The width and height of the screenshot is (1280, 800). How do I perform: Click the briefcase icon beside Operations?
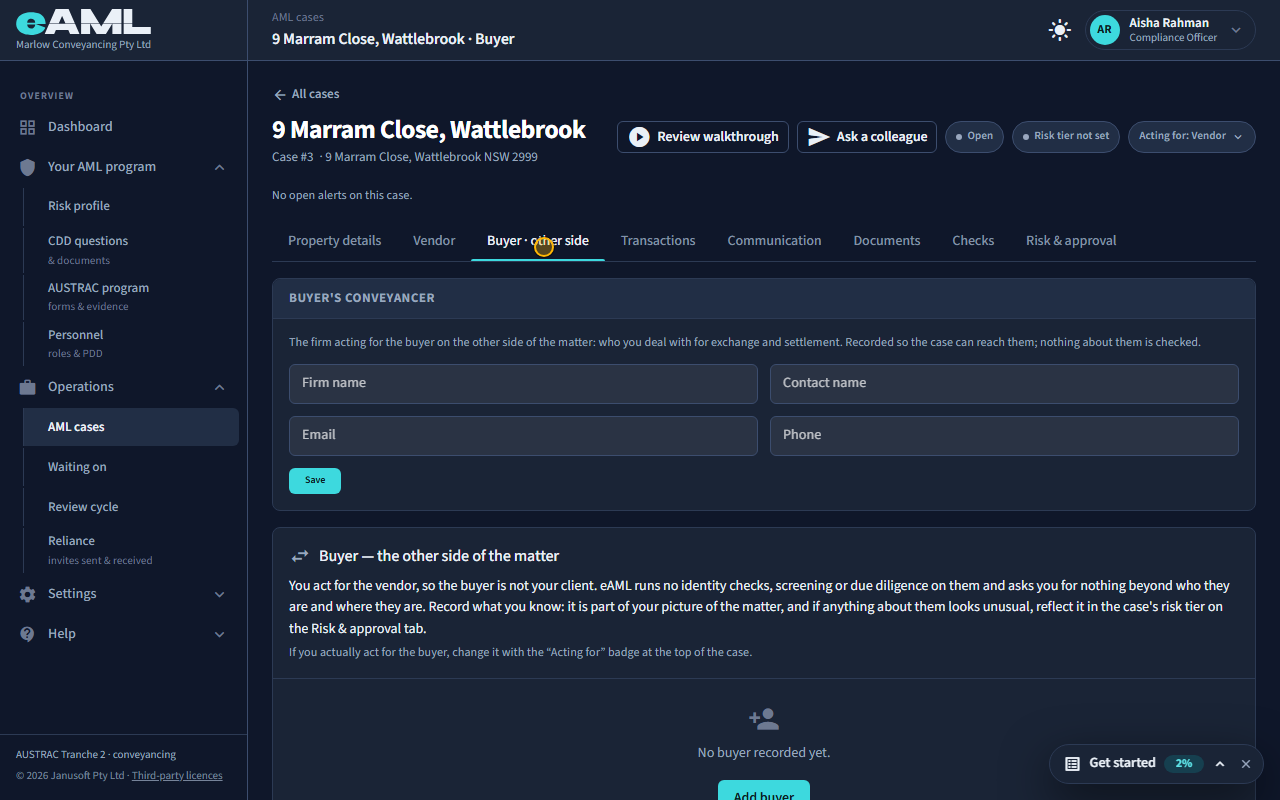[28, 387]
